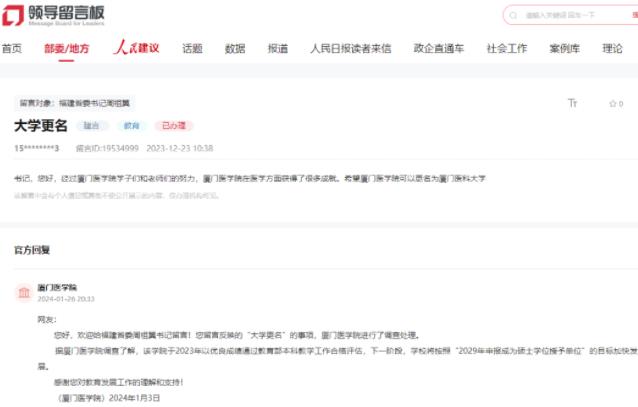Click the message body starting 书记，您好

250,178
